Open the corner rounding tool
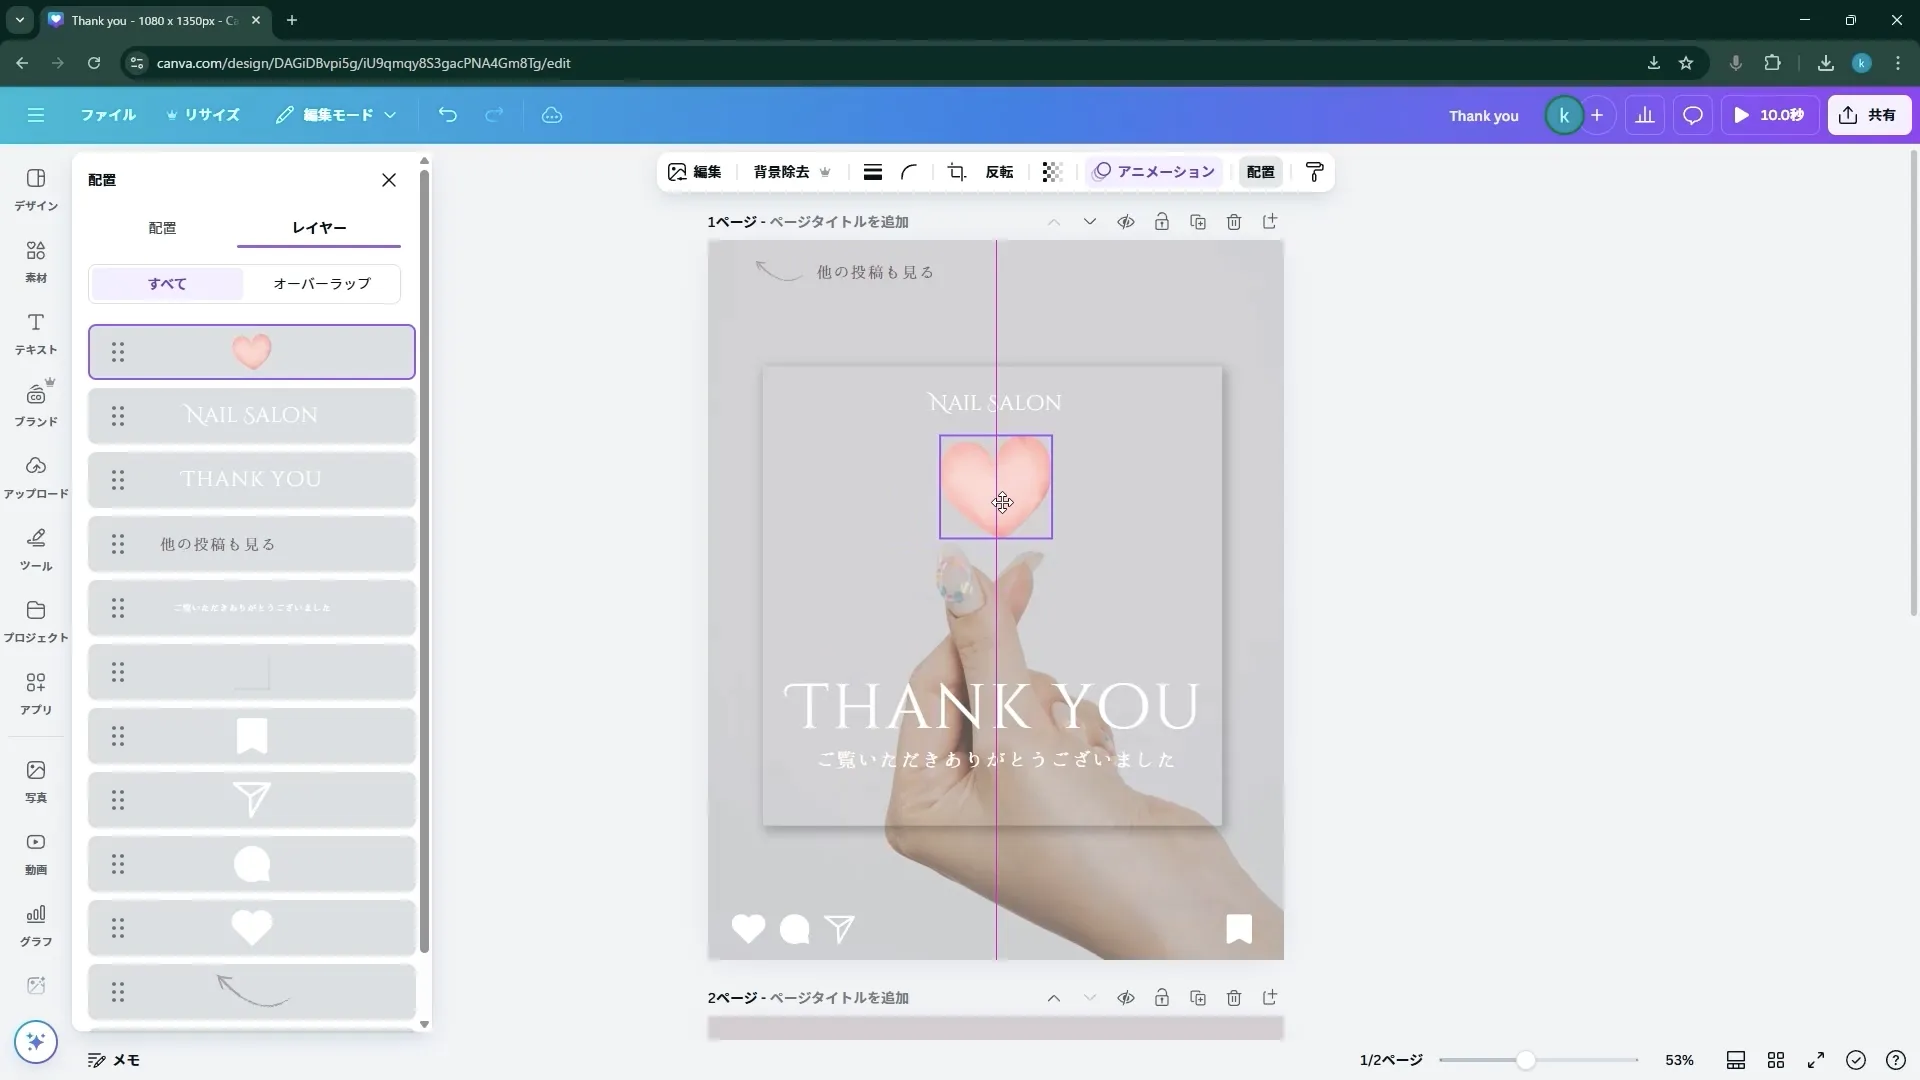Screen dimensions: 1920x1080 (909, 172)
